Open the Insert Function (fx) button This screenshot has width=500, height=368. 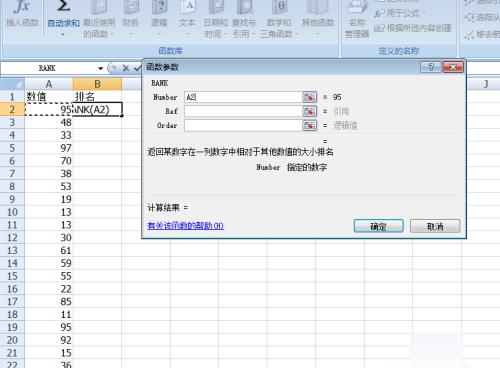pyautogui.click(x=22, y=15)
